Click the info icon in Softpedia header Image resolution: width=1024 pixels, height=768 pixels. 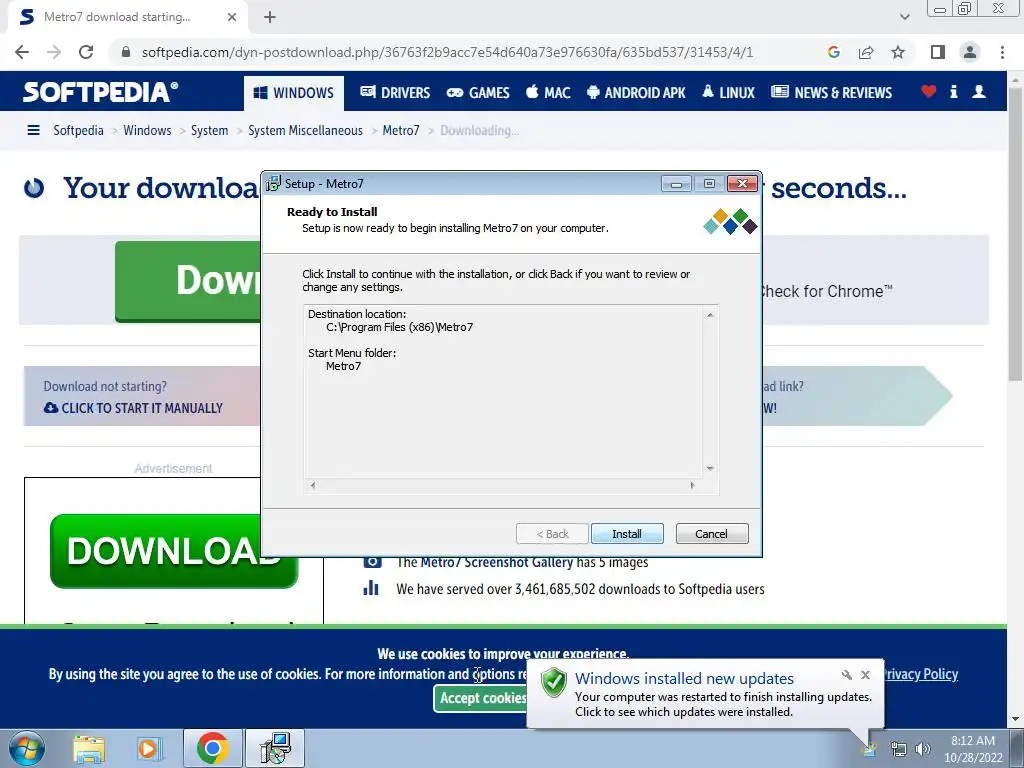[x=953, y=91]
